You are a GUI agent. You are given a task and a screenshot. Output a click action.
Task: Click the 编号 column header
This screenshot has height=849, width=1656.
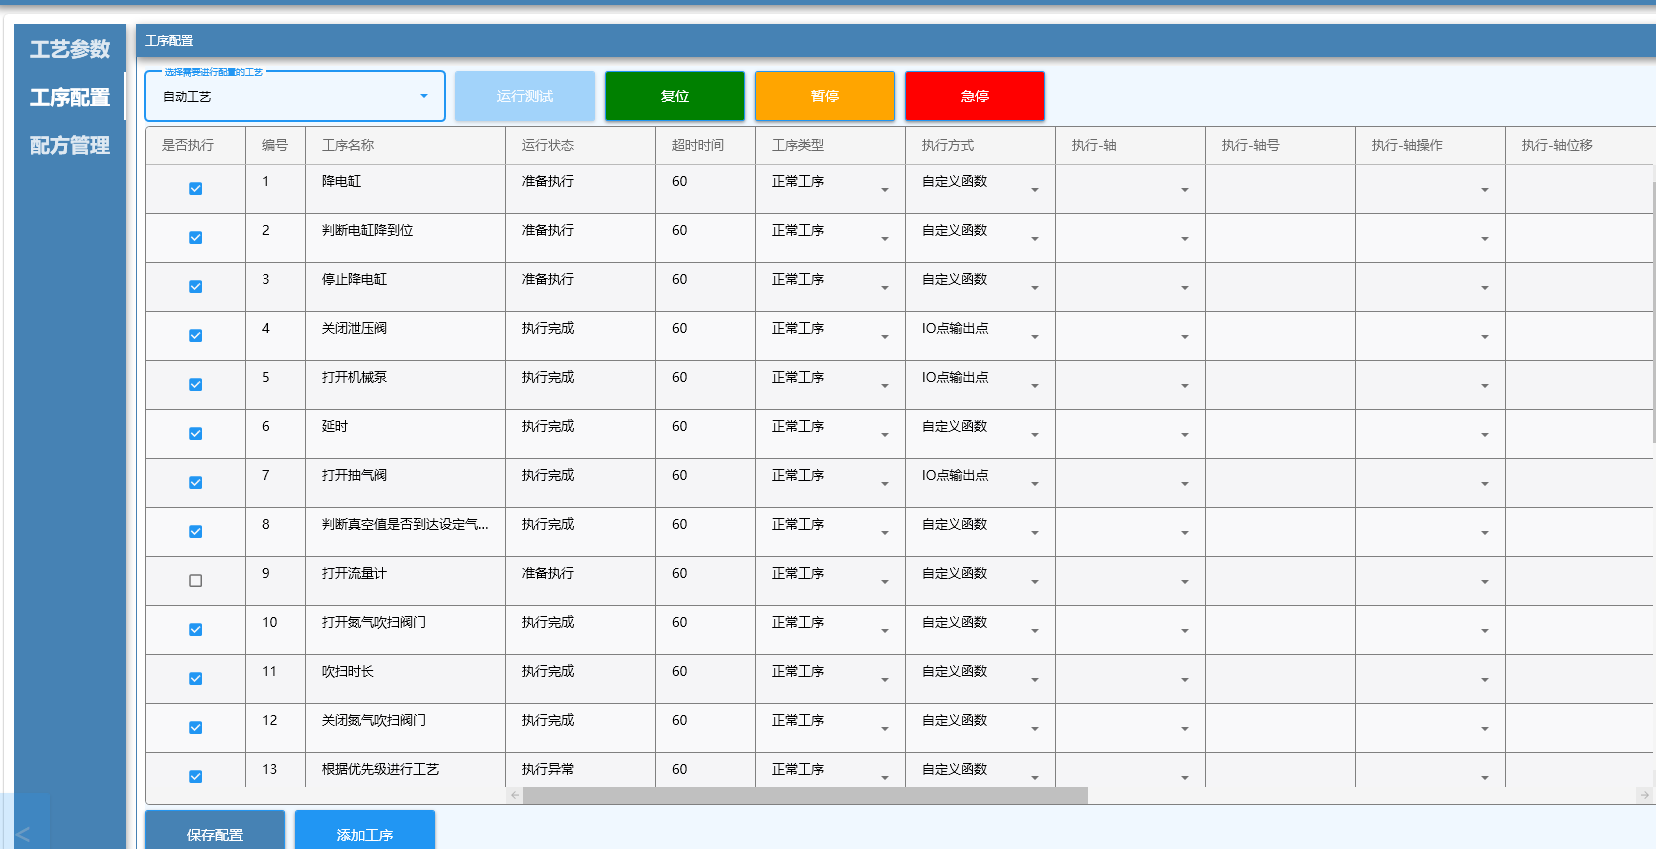[x=275, y=145]
